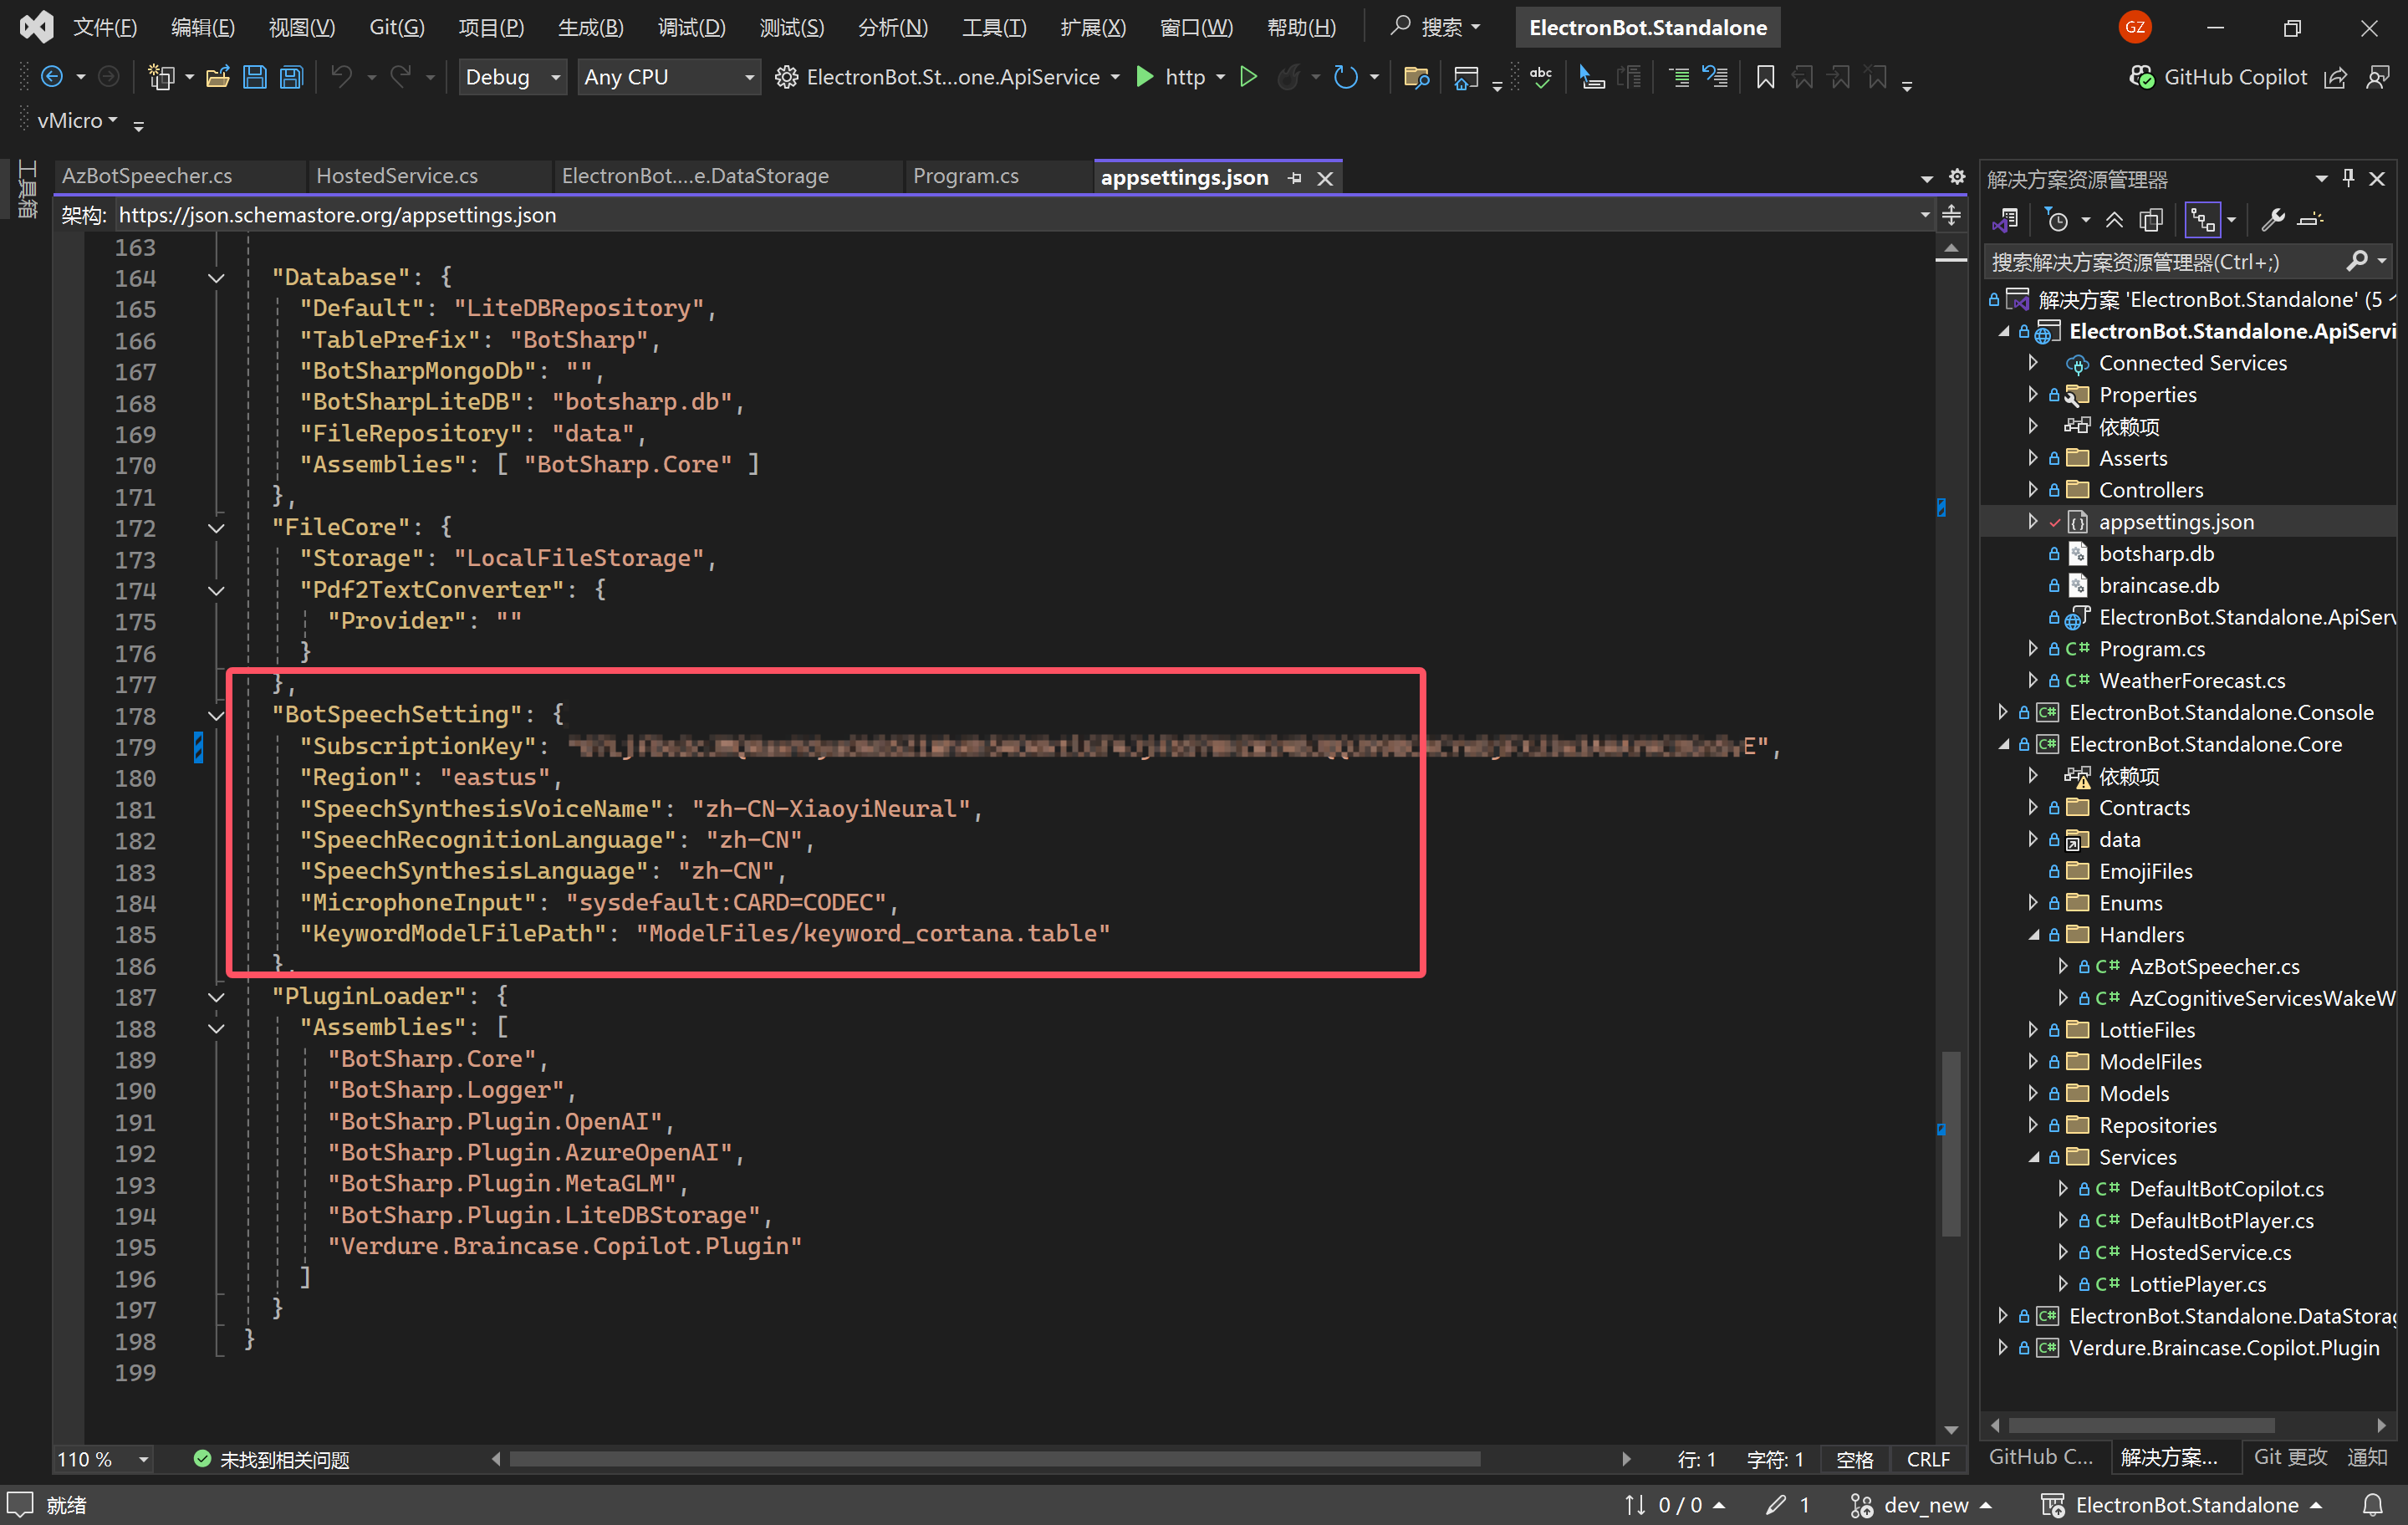This screenshot has width=2408, height=1525.
Task: Click the dev_new branch in status bar
Action: (1922, 1505)
